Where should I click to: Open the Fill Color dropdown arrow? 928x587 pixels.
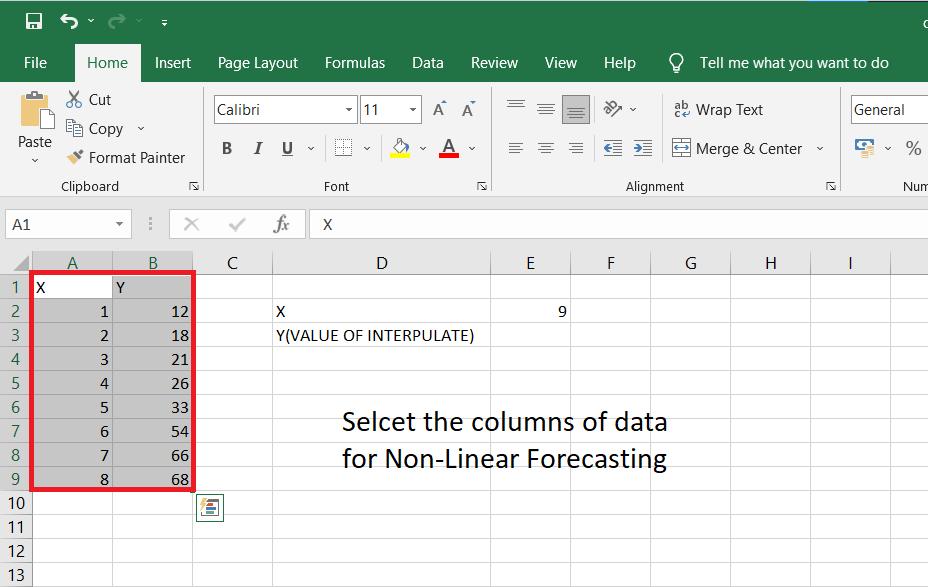(421, 147)
